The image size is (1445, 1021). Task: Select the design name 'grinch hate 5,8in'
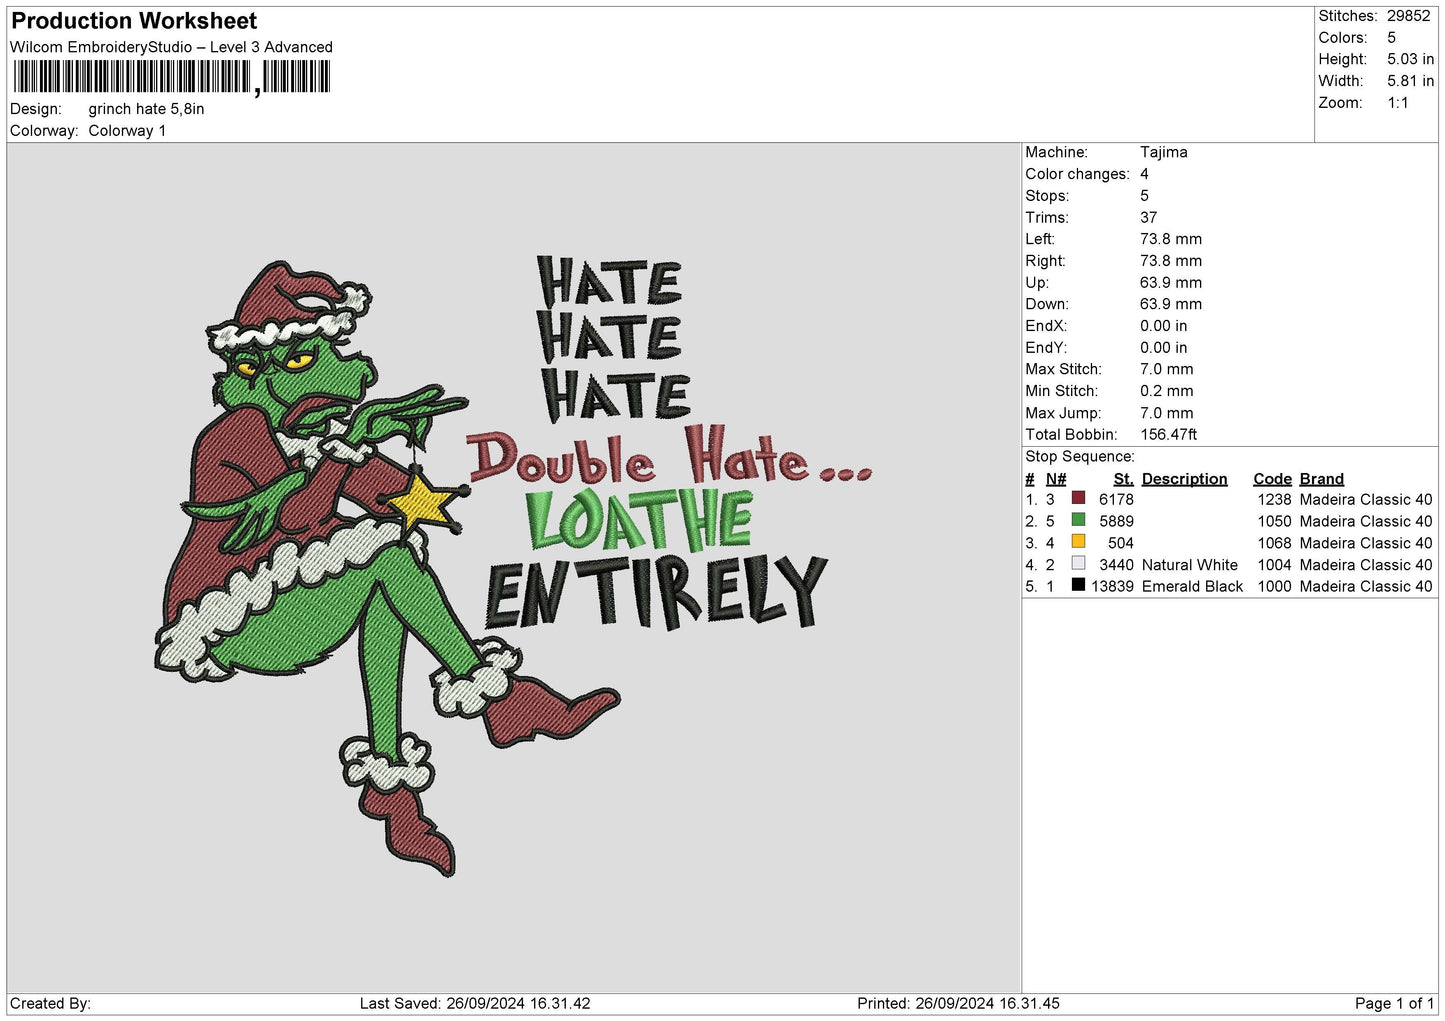(146, 109)
